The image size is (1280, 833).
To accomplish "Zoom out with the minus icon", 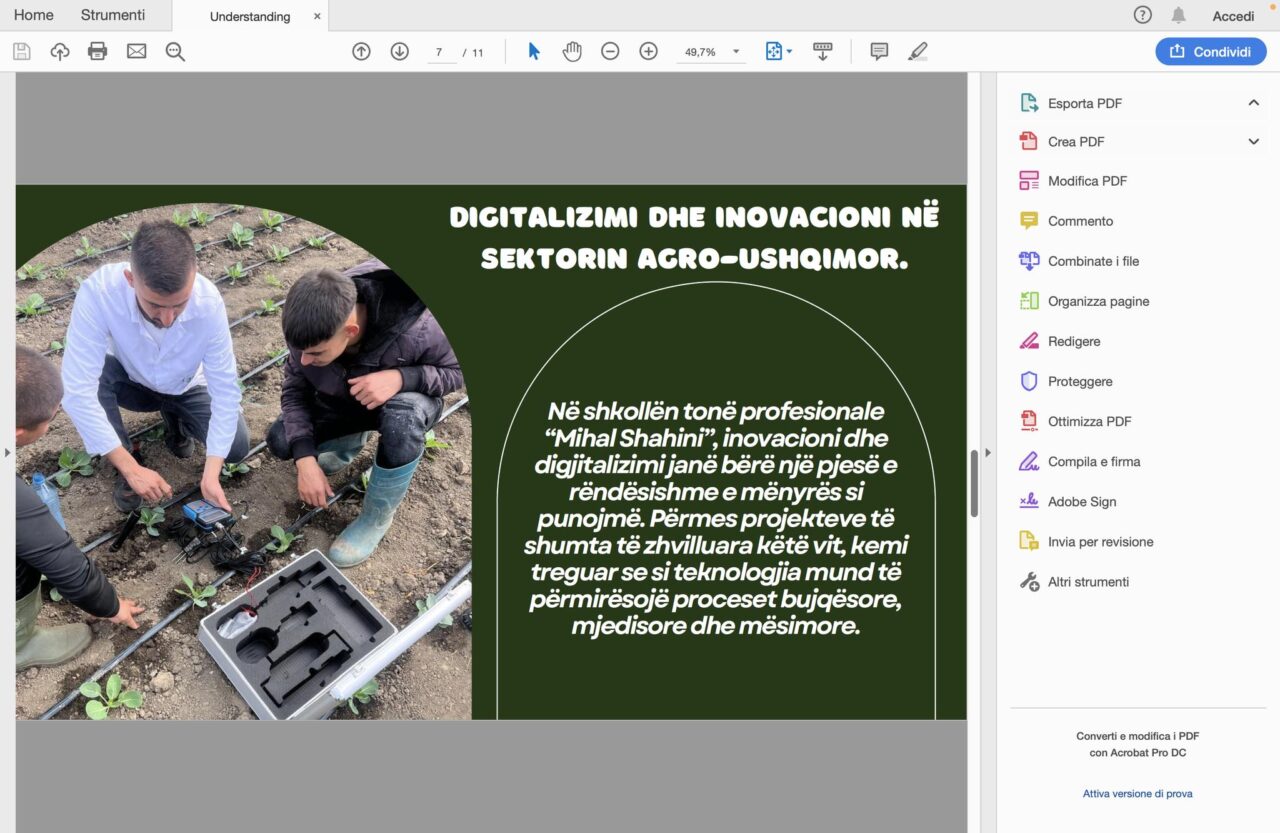I will (610, 52).
